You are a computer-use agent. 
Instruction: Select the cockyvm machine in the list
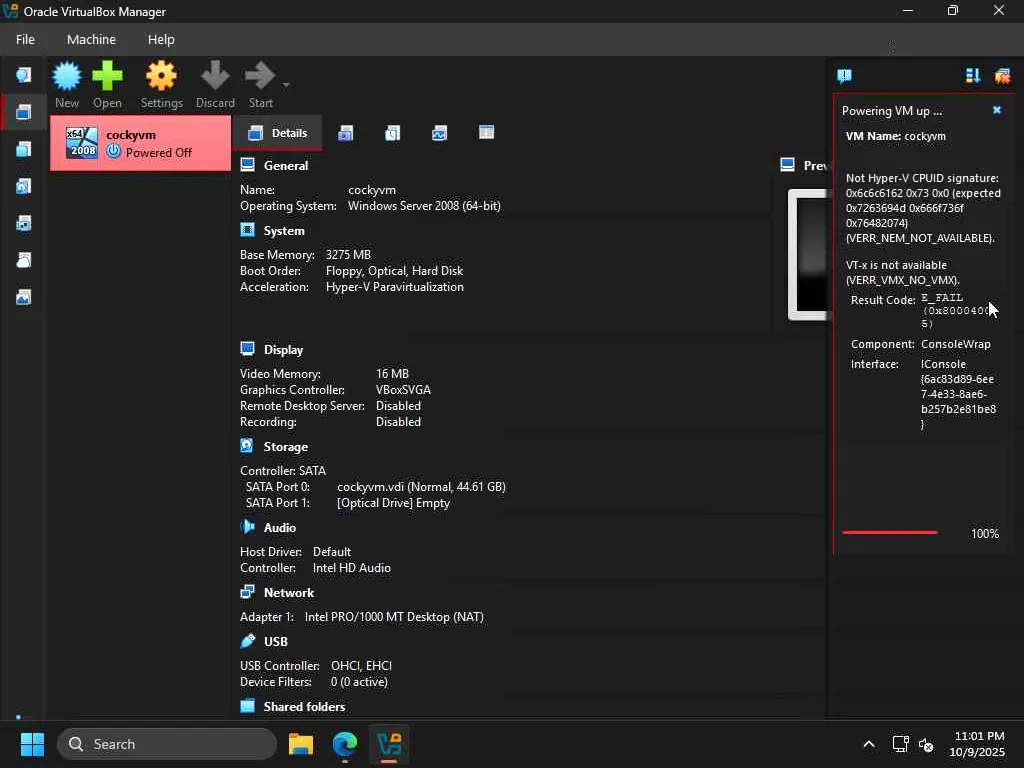[x=140, y=143]
